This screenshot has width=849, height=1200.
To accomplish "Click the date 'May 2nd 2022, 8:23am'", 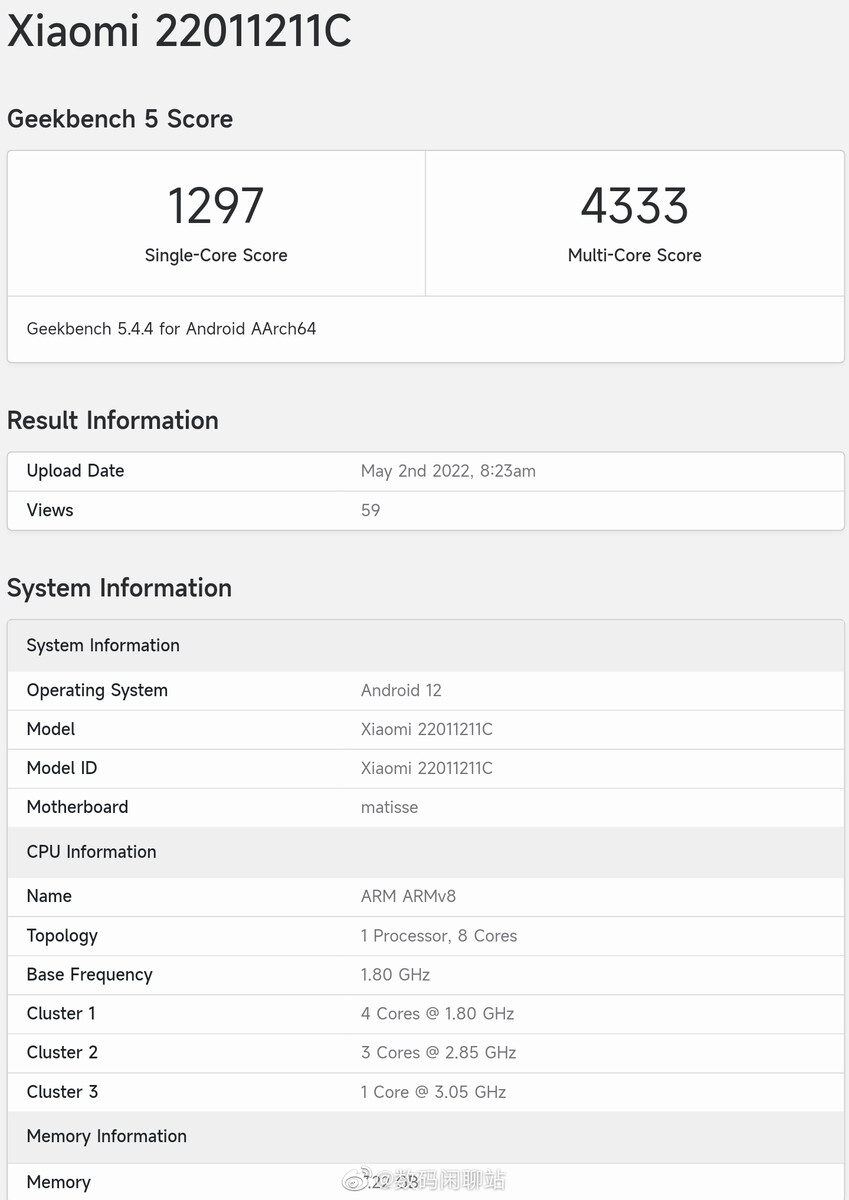I will tap(448, 471).
